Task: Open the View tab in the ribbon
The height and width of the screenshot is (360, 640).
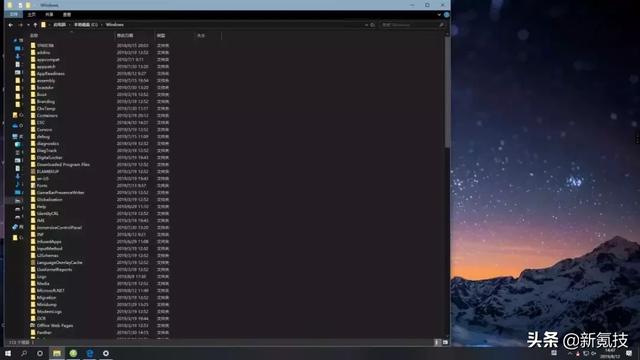Action: coord(67,15)
